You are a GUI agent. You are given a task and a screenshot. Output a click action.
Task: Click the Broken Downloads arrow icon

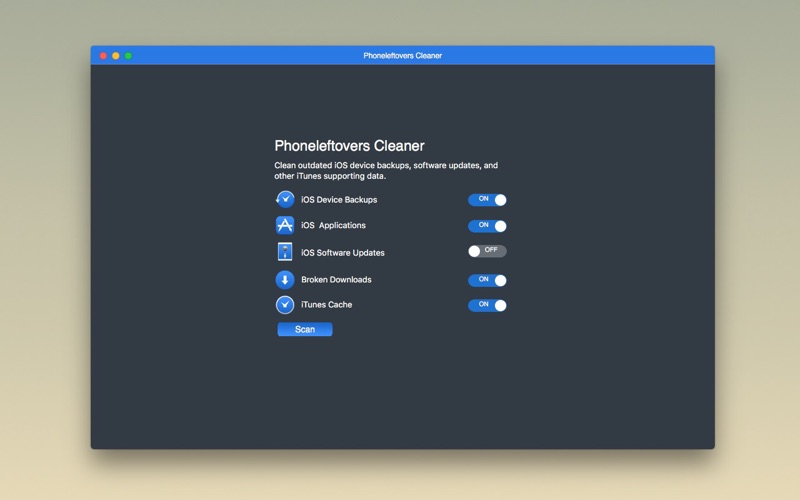[285, 280]
